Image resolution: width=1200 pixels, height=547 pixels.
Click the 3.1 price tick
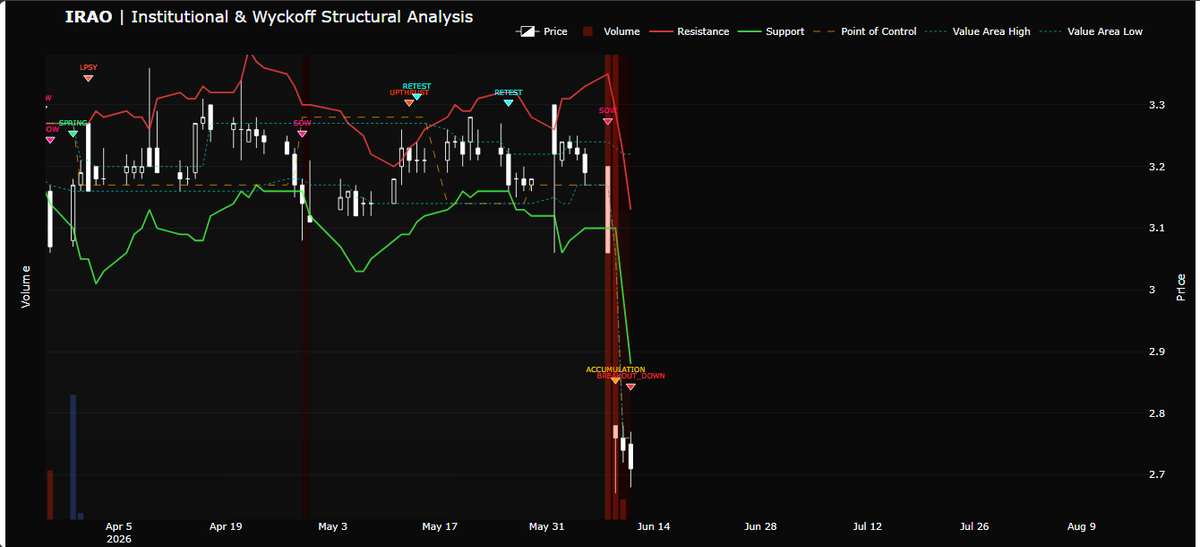(x=1157, y=228)
